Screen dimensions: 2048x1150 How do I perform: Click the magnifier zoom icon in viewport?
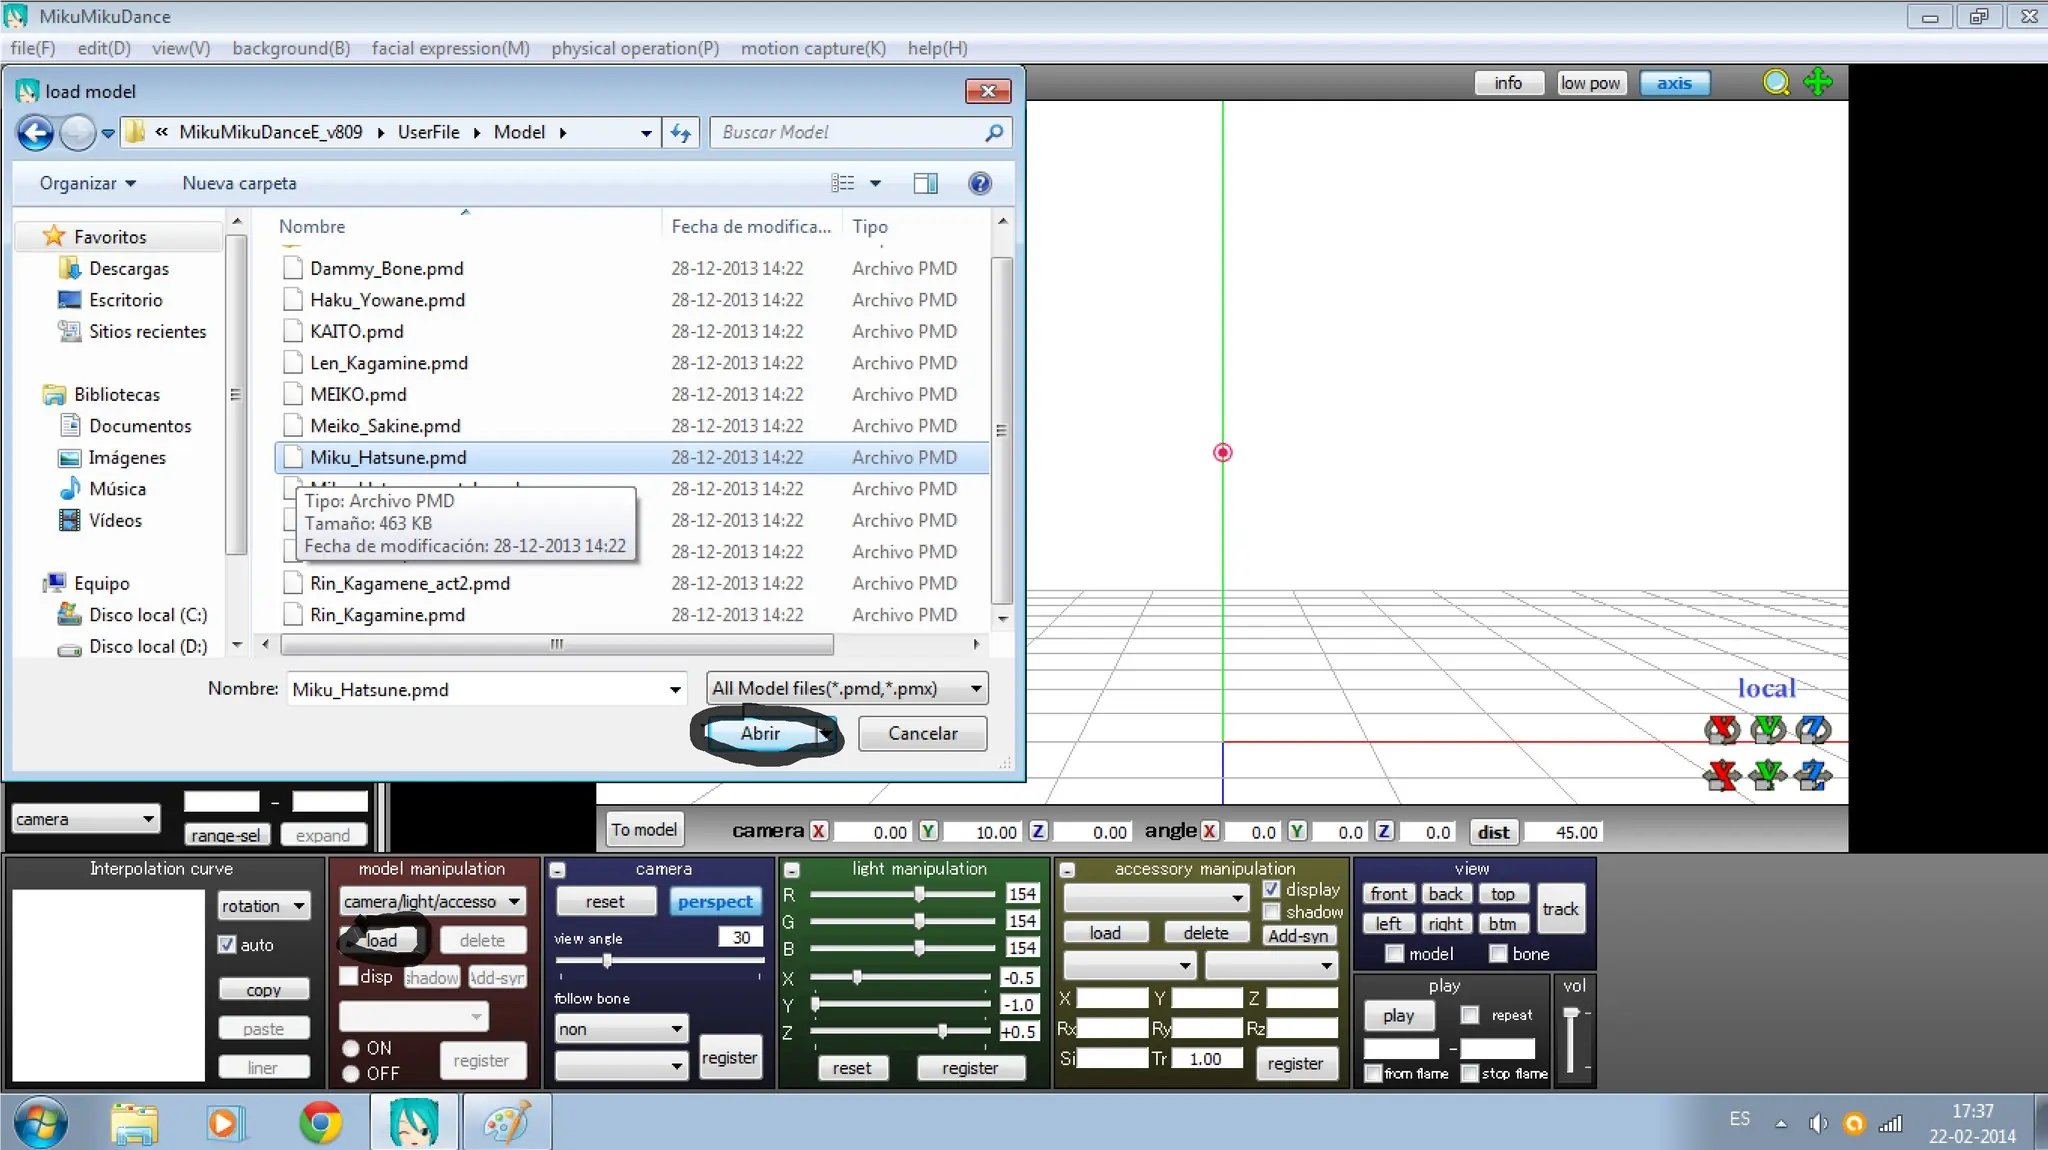pyautogui.click(x=1776, y=83)
